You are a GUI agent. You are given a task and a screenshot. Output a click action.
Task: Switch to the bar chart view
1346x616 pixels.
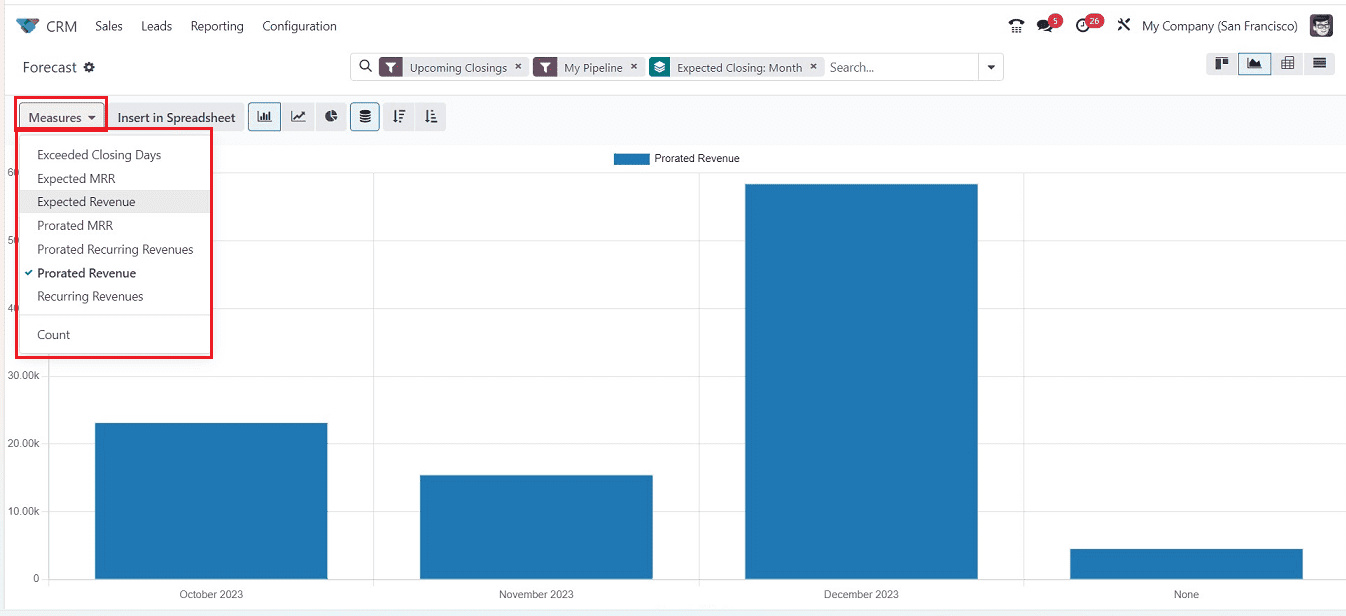point(264,117)
